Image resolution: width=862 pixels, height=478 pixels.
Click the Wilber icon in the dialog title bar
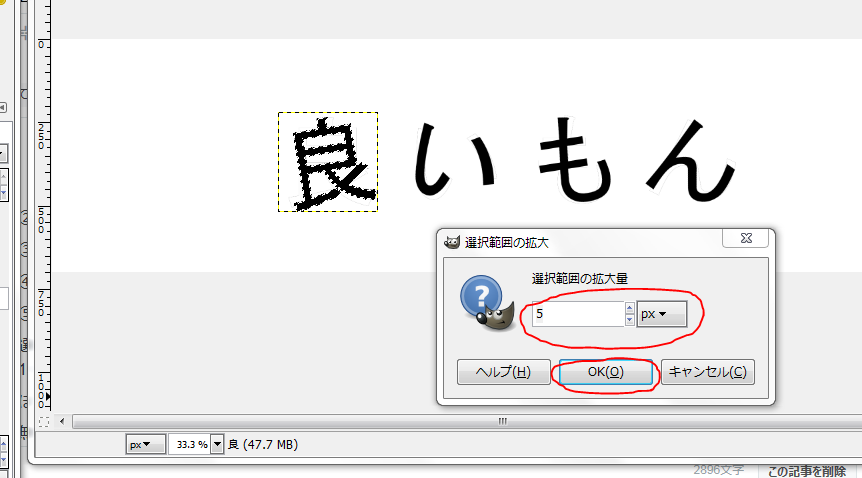(452, 243)
